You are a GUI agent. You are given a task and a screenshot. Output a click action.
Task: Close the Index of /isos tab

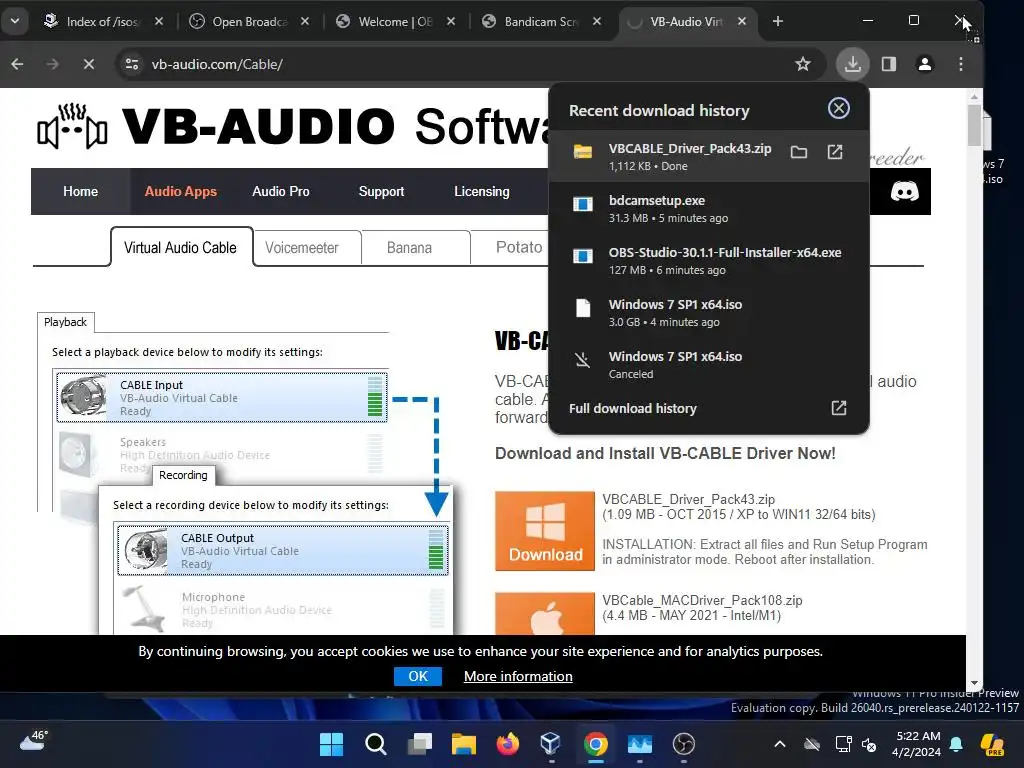159,22
